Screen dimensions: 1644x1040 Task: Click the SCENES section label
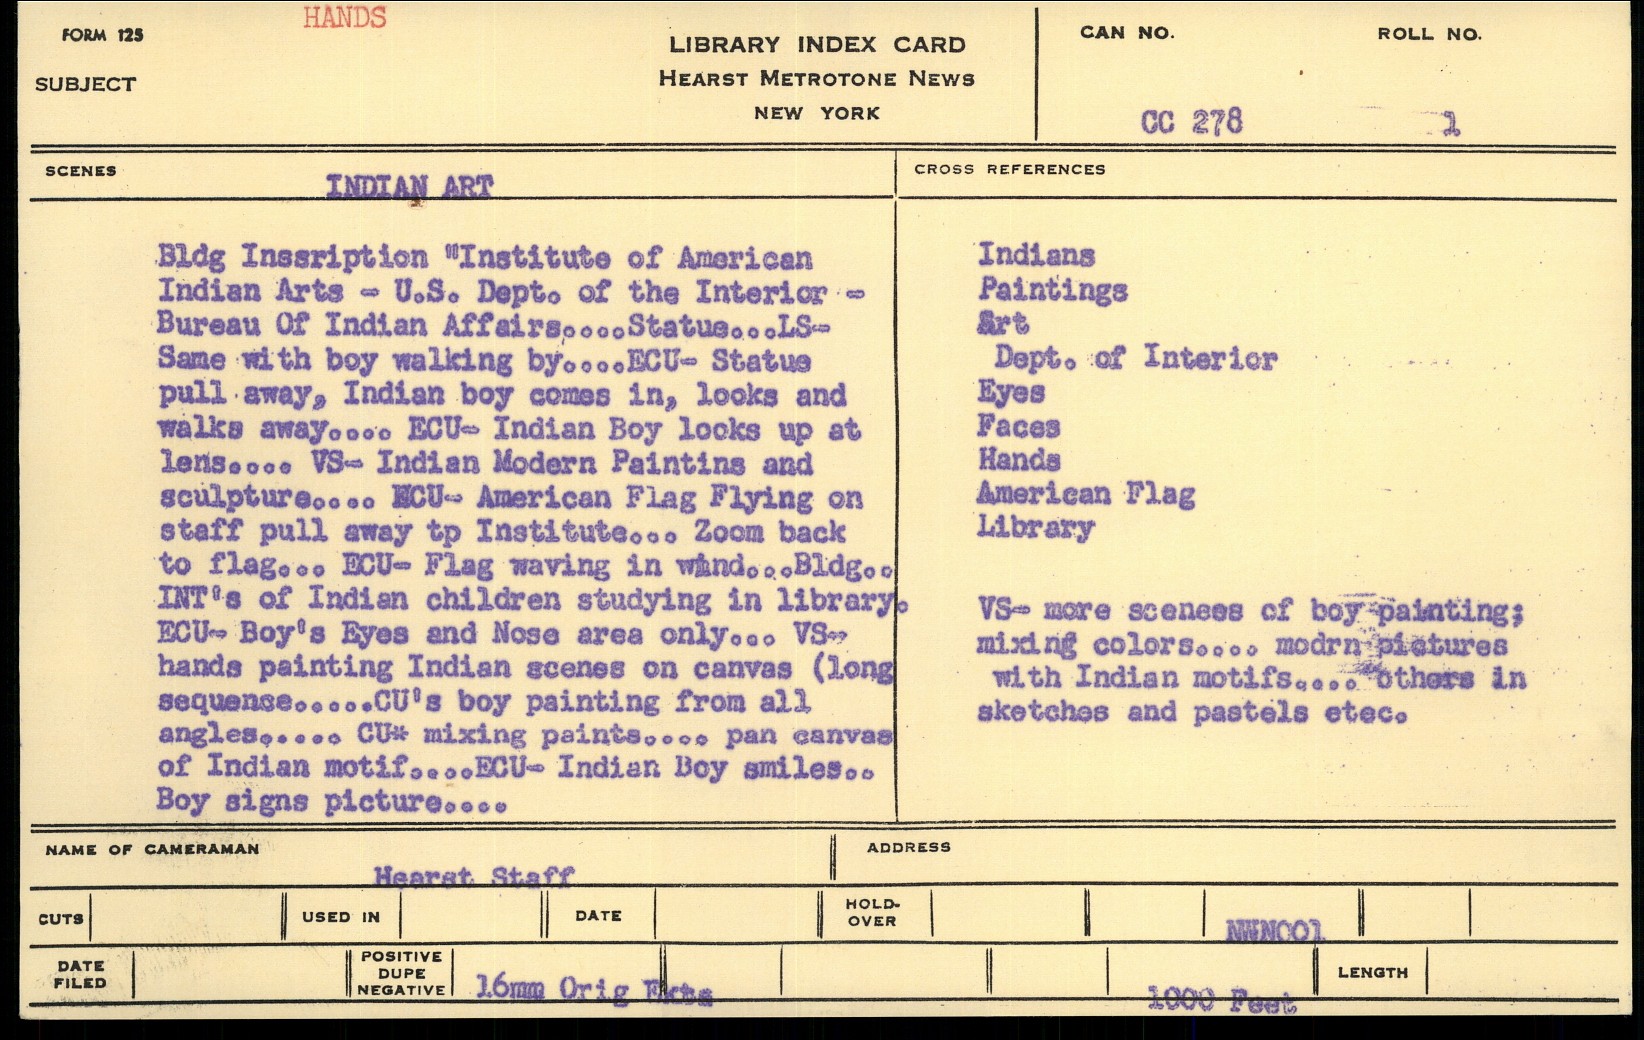pos(81,171)
